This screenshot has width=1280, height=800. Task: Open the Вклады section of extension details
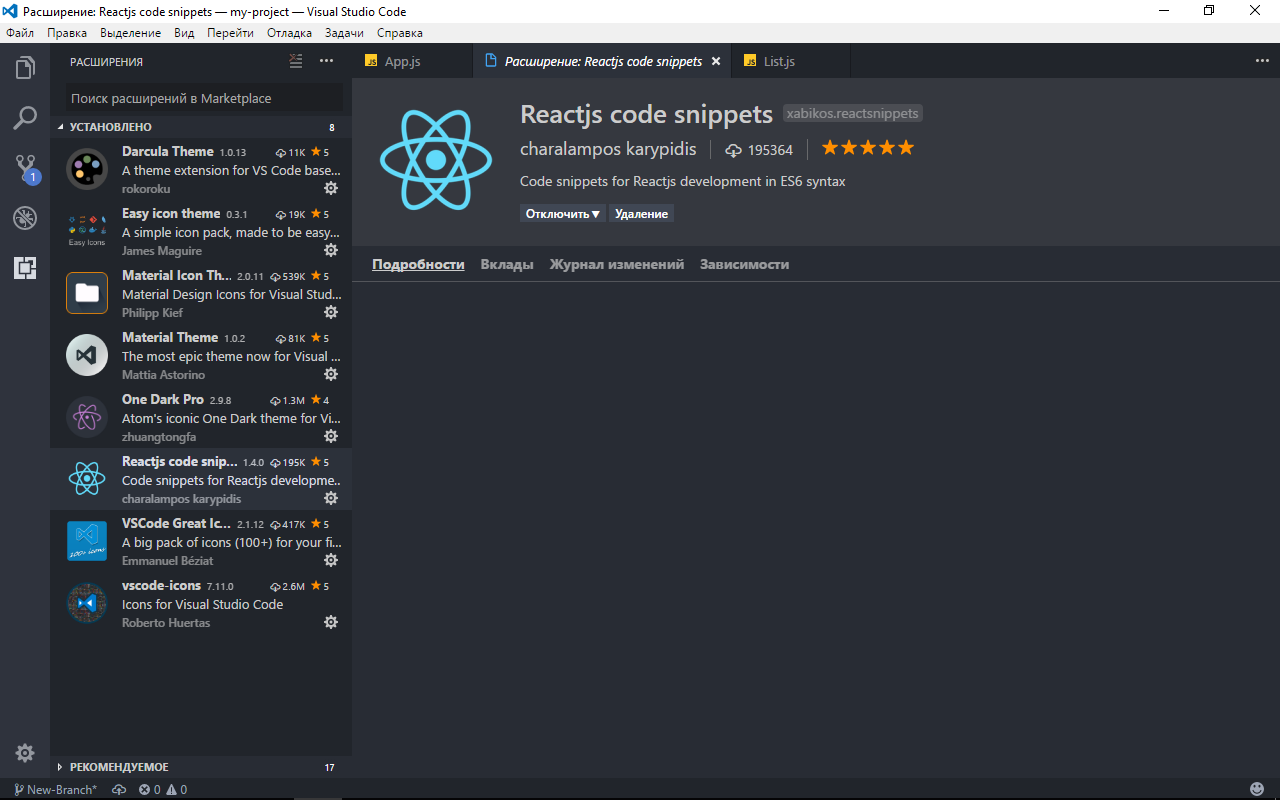point(506,264)
